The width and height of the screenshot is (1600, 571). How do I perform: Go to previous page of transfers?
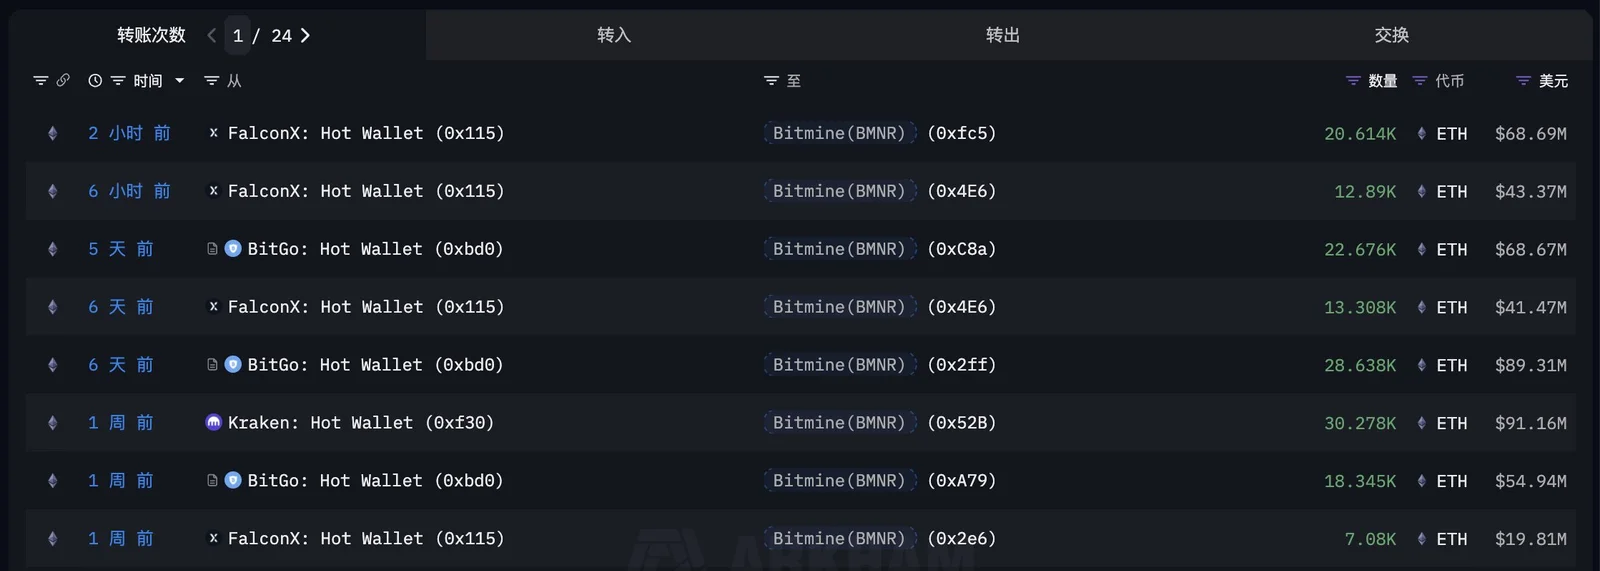pyautogui.click(x=212, y=35)
